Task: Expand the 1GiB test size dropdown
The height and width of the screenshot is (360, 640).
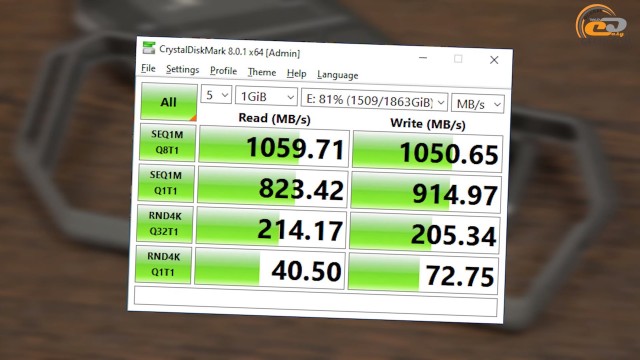Action: (x=266, y=97)
